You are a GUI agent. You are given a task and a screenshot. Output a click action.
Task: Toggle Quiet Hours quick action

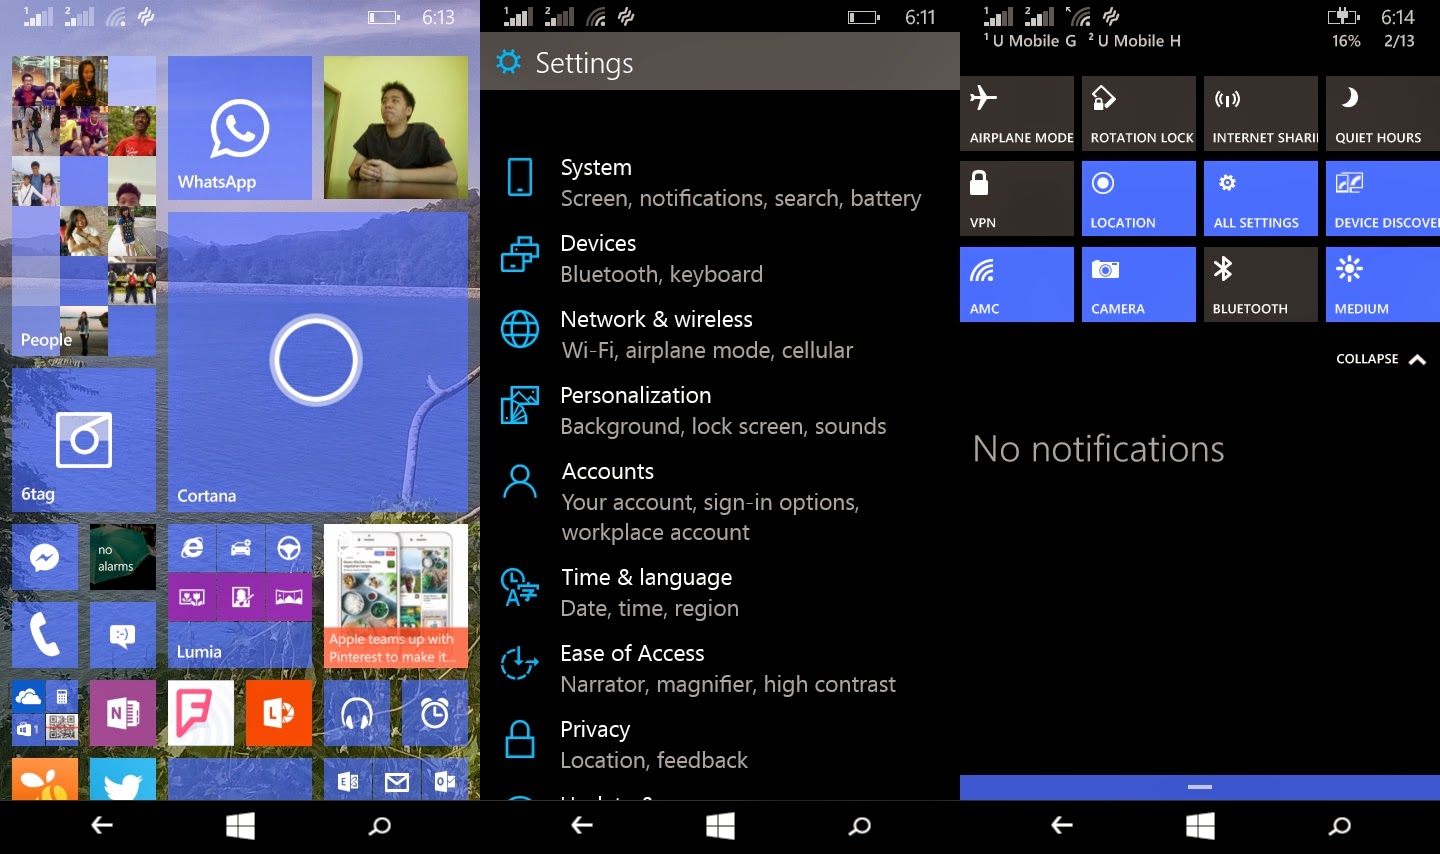point(1383,113)
